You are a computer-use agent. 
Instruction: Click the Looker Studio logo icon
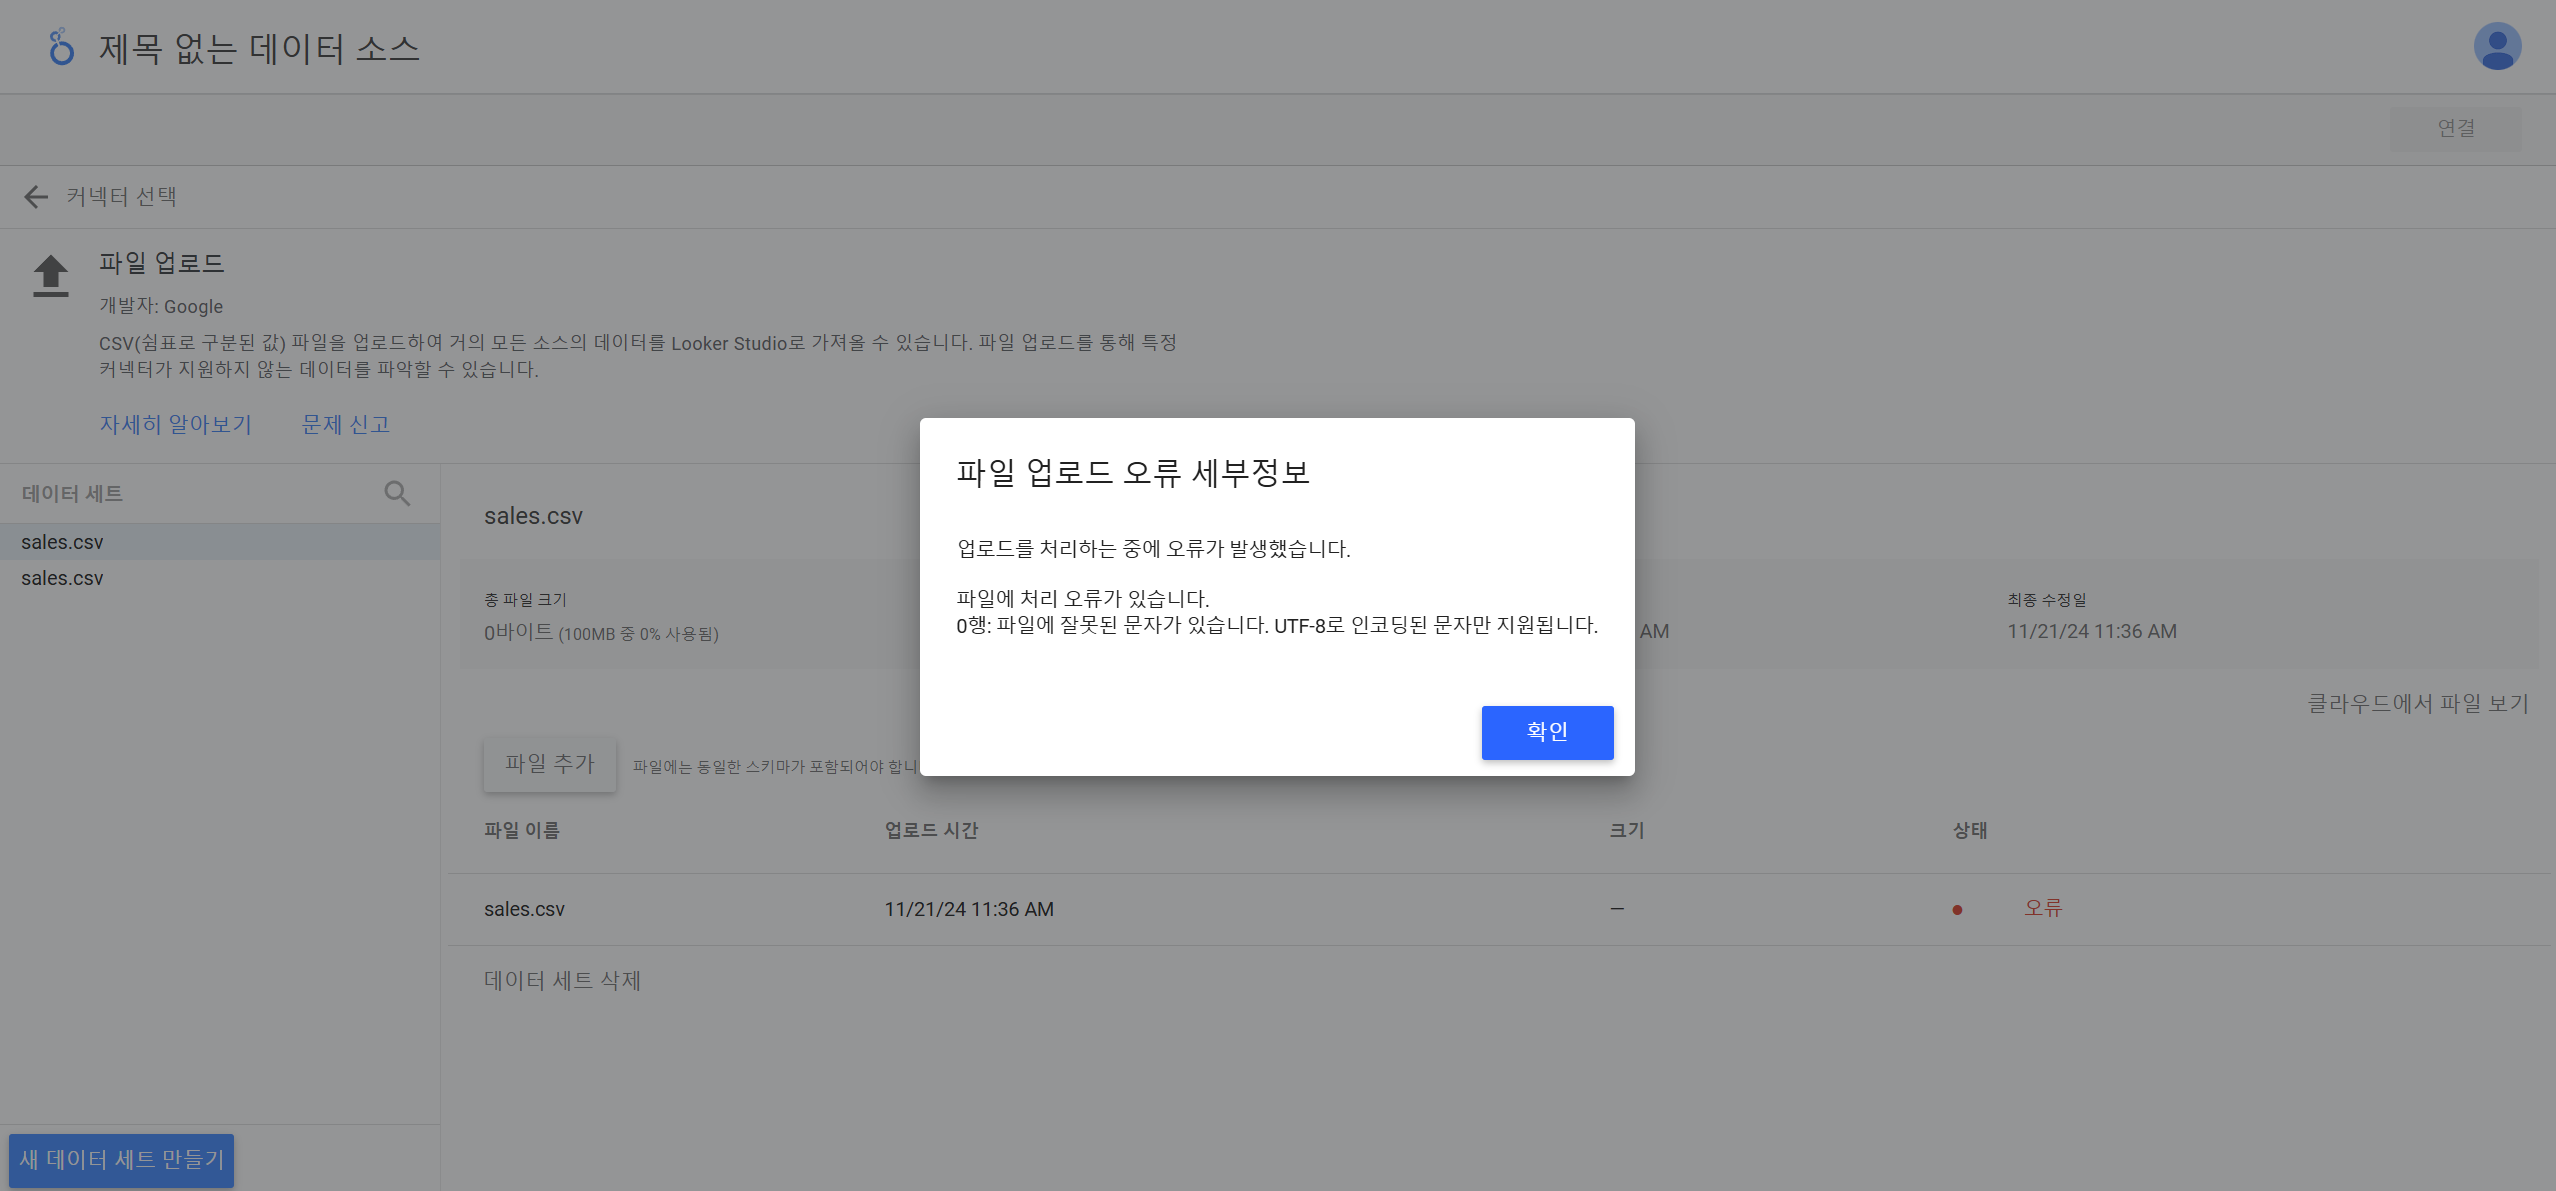point(61,47)
